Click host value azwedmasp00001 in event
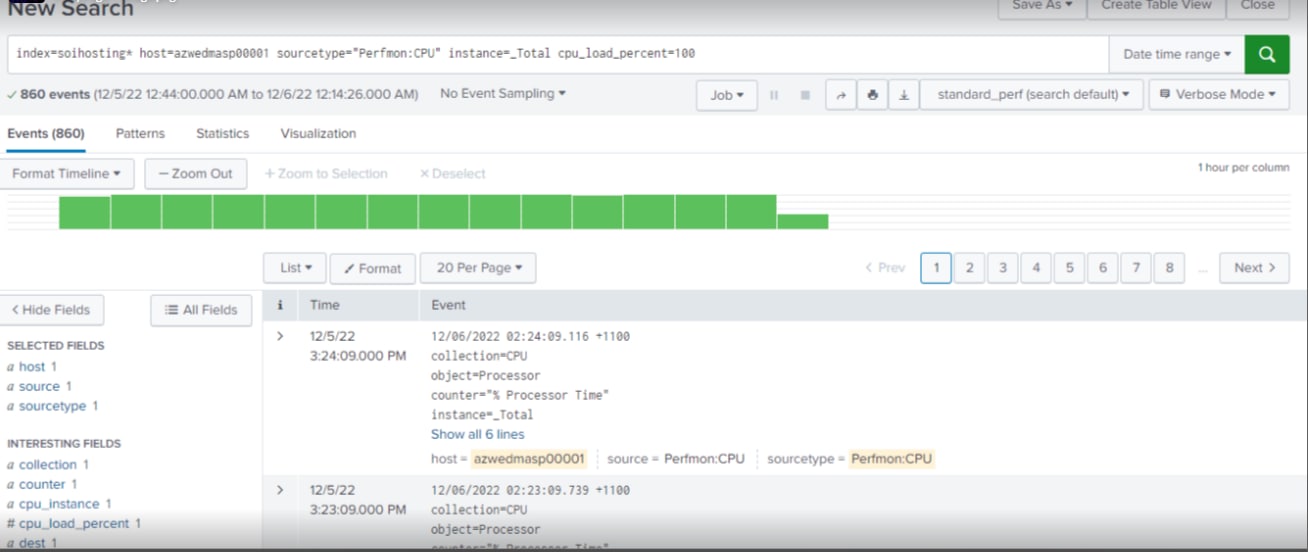Image resolution: width=1308 pixels, height=552 pixels. coord(528,459)
